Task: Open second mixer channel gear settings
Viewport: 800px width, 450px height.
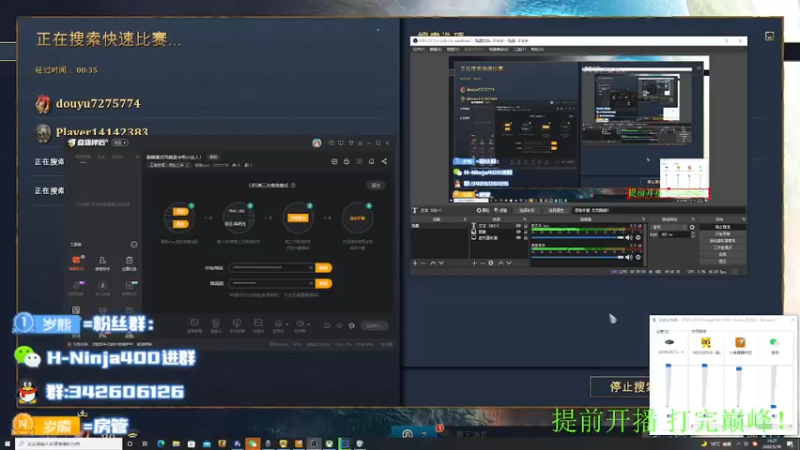Action: click(638, 257)
